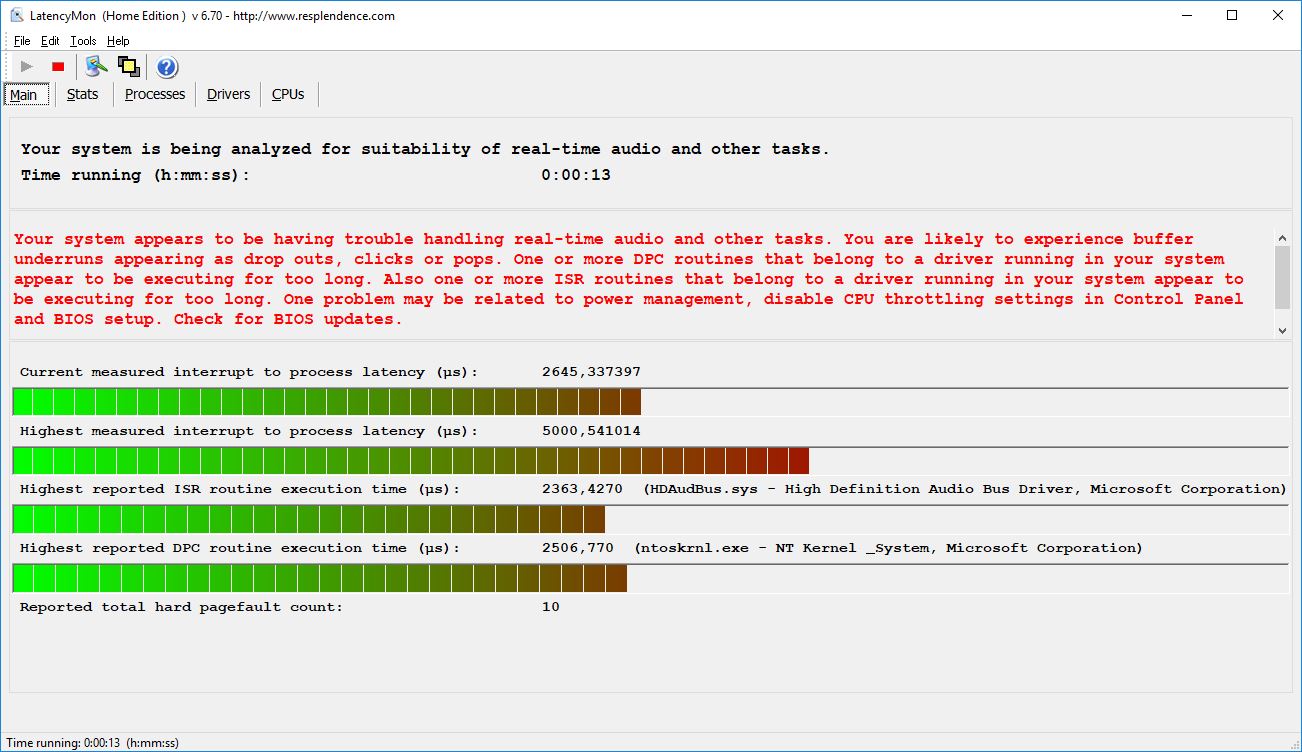Viewport: 1302px width, 752px height.
Task: Open the Tools menu
Action: click(83, 41)
